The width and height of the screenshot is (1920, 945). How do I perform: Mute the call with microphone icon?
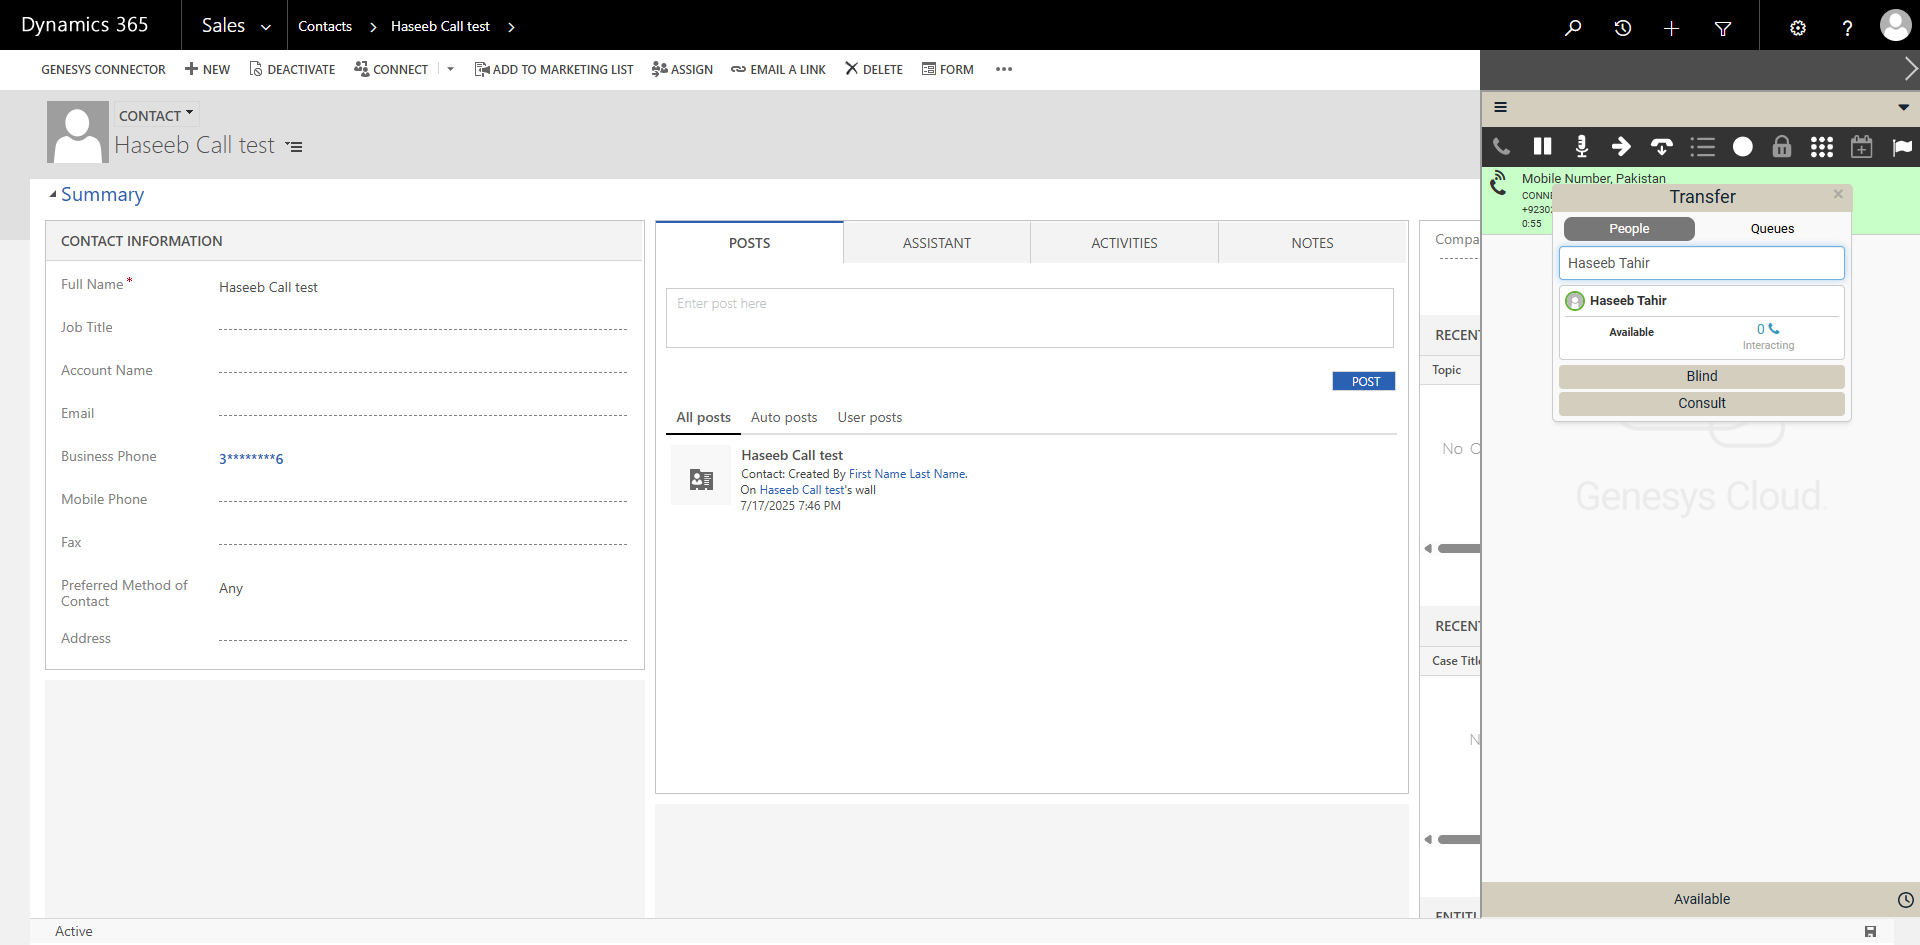click(1582, 147)
